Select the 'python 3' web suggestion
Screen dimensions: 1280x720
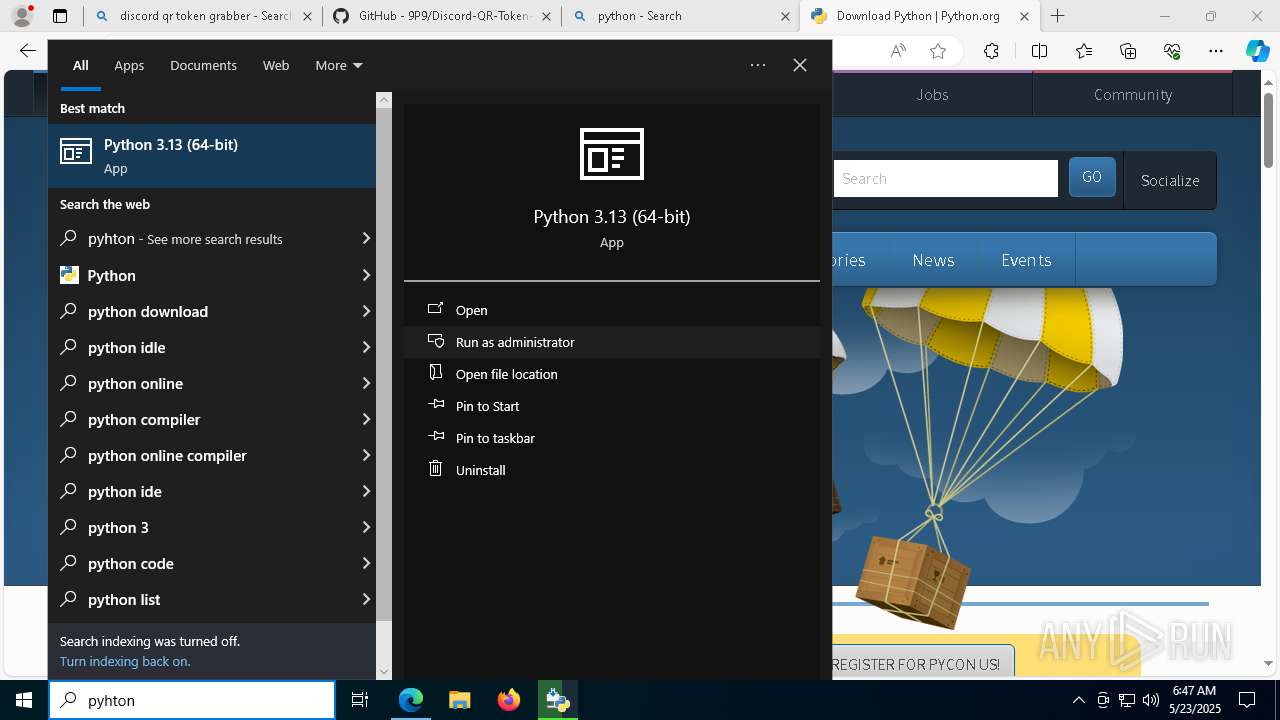point(212,527)
